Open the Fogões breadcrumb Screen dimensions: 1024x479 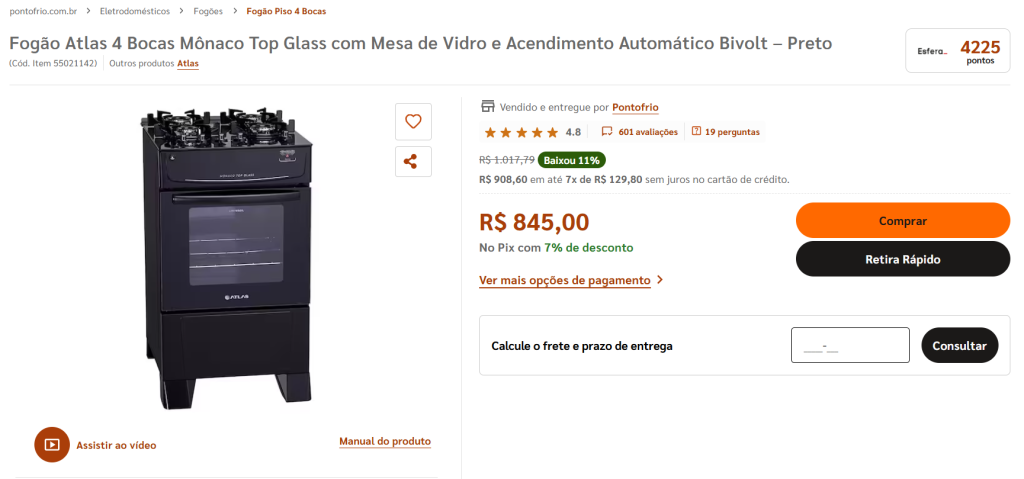pyautogui.click(x=208, y=11)
